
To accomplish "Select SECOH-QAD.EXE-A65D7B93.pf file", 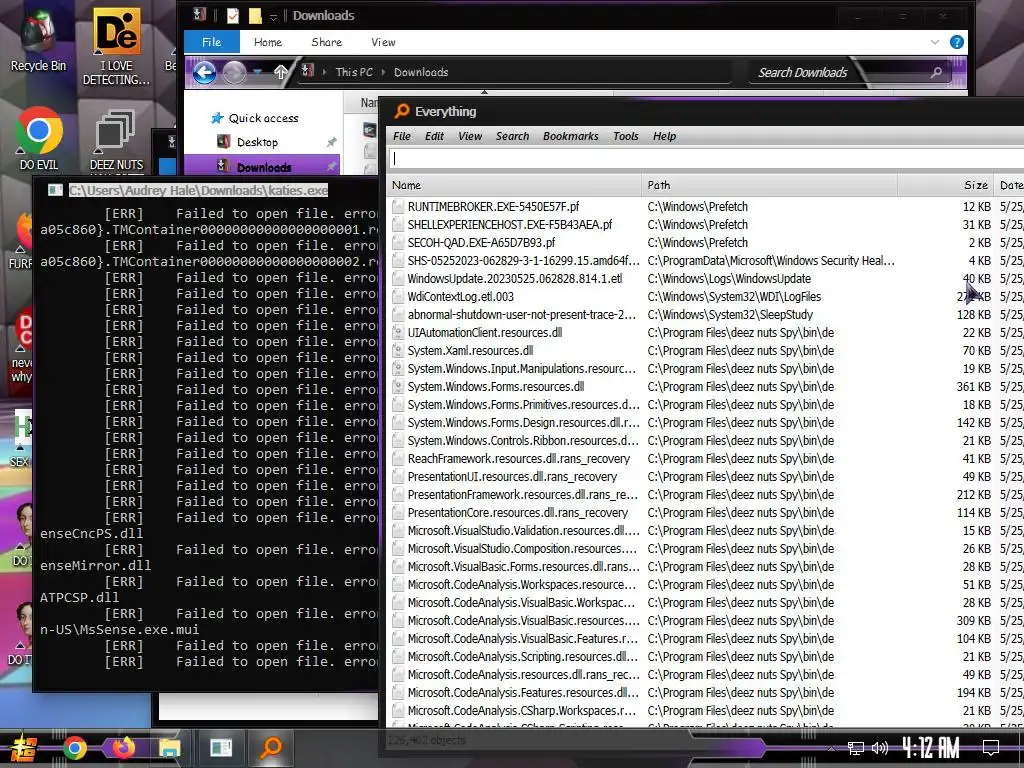I will (481, 242).
